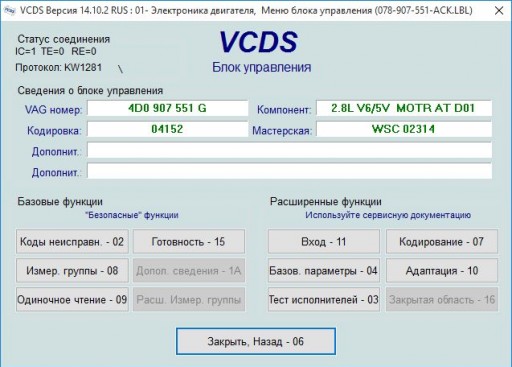
Task: Click the 'Блок управления' subtitle
Action: pyautogui.click(x=262, y=67)
